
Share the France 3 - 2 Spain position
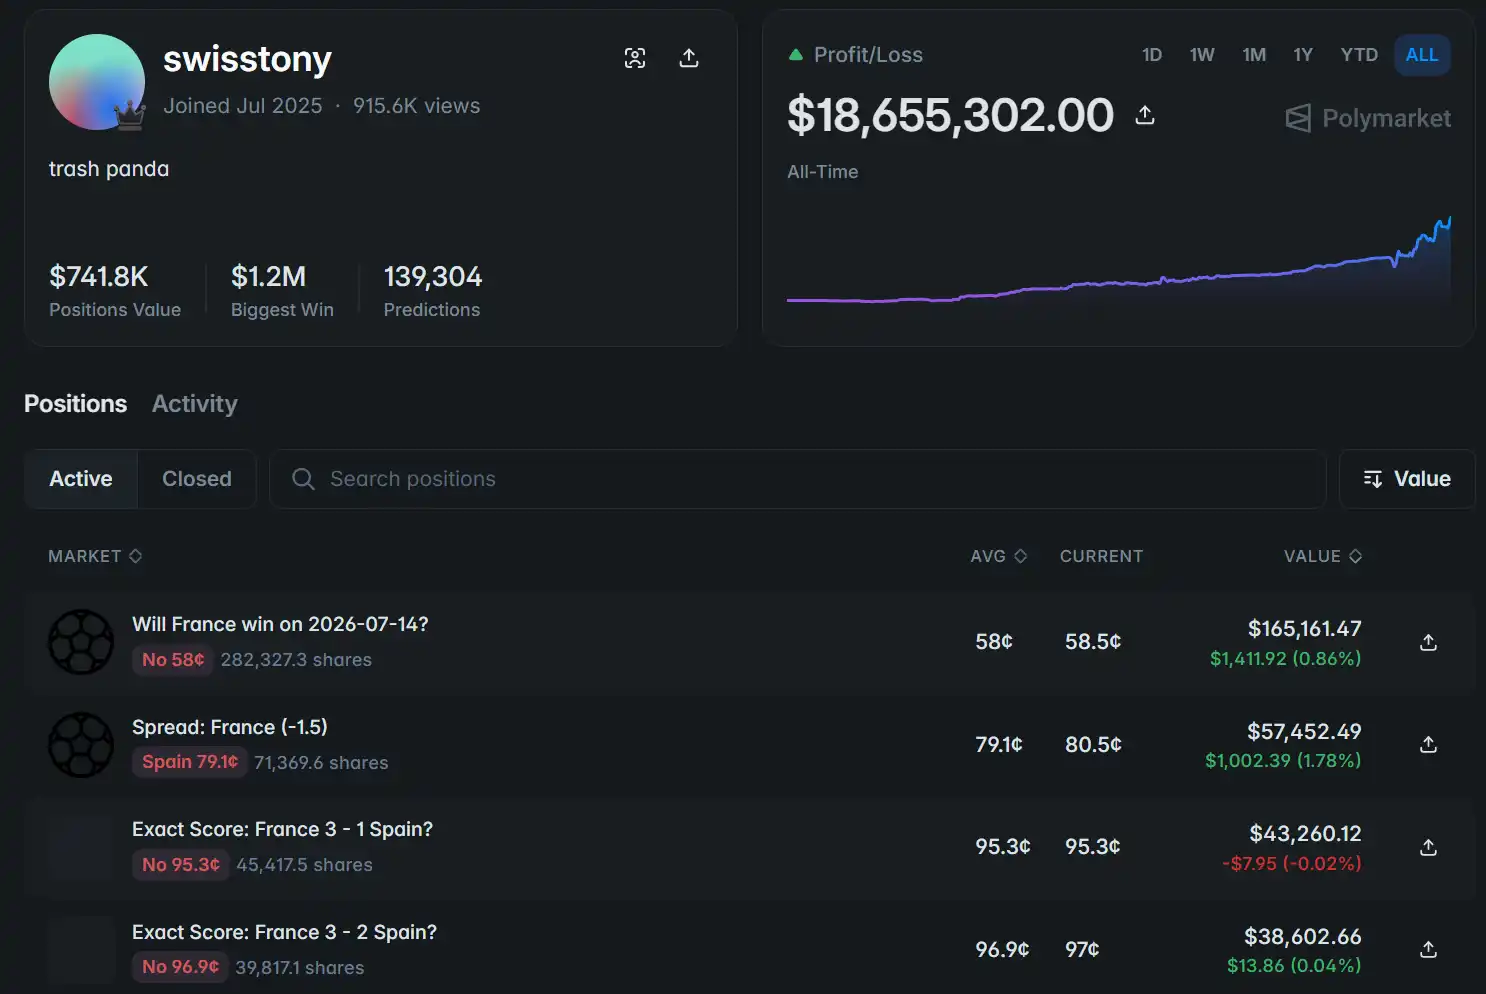pos(1428,949)
